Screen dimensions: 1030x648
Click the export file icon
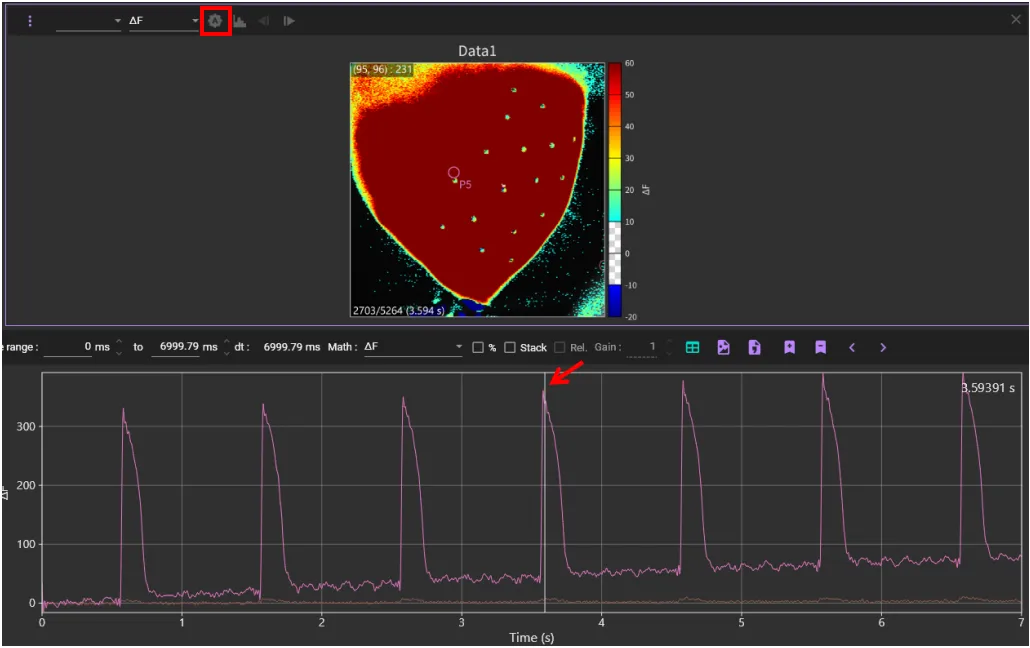pyautogui.click(x=755, y=348)
